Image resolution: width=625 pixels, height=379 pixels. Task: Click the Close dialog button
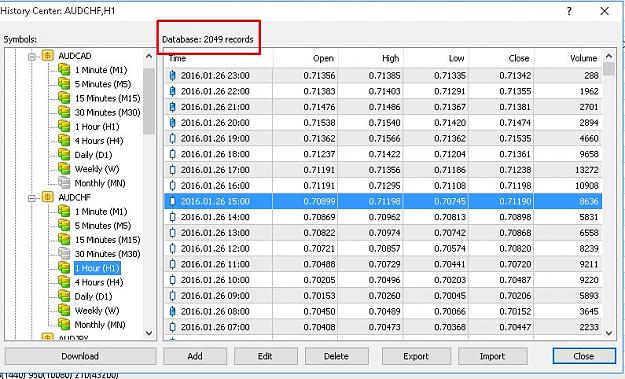pyautogui.click(x=584, y=356)
